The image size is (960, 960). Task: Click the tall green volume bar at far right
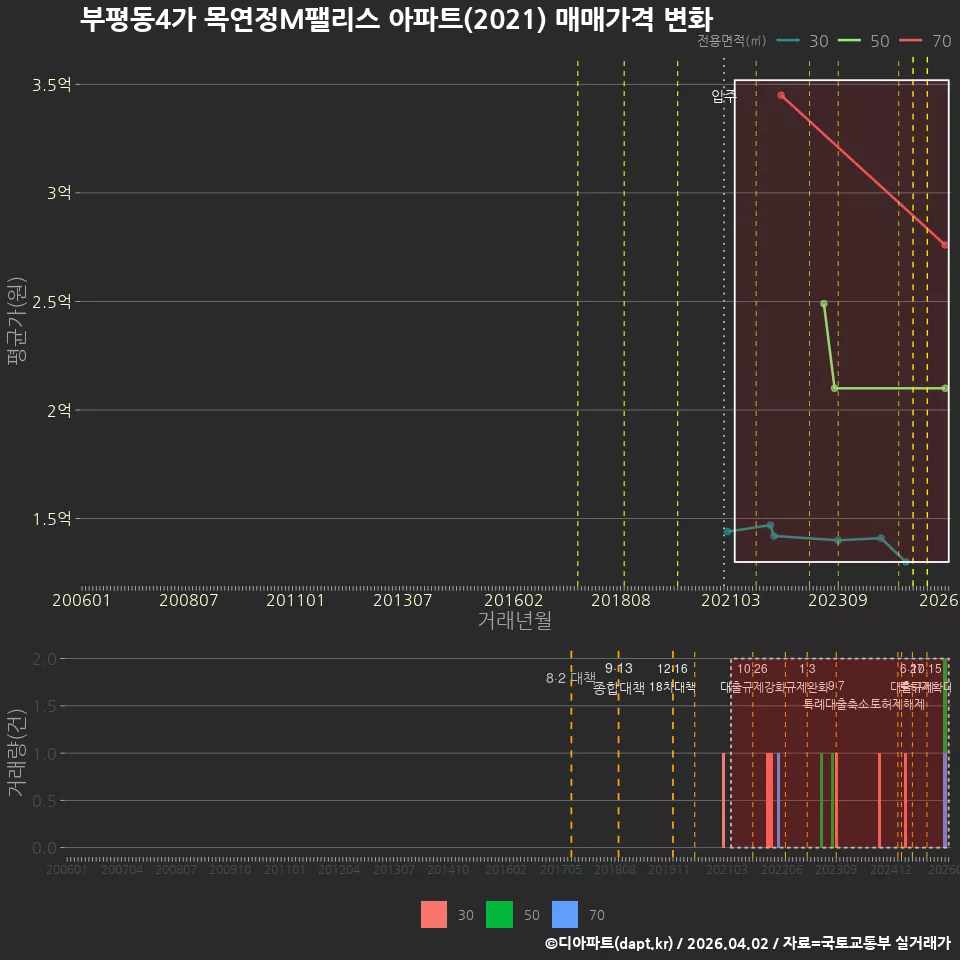[945, 706]
